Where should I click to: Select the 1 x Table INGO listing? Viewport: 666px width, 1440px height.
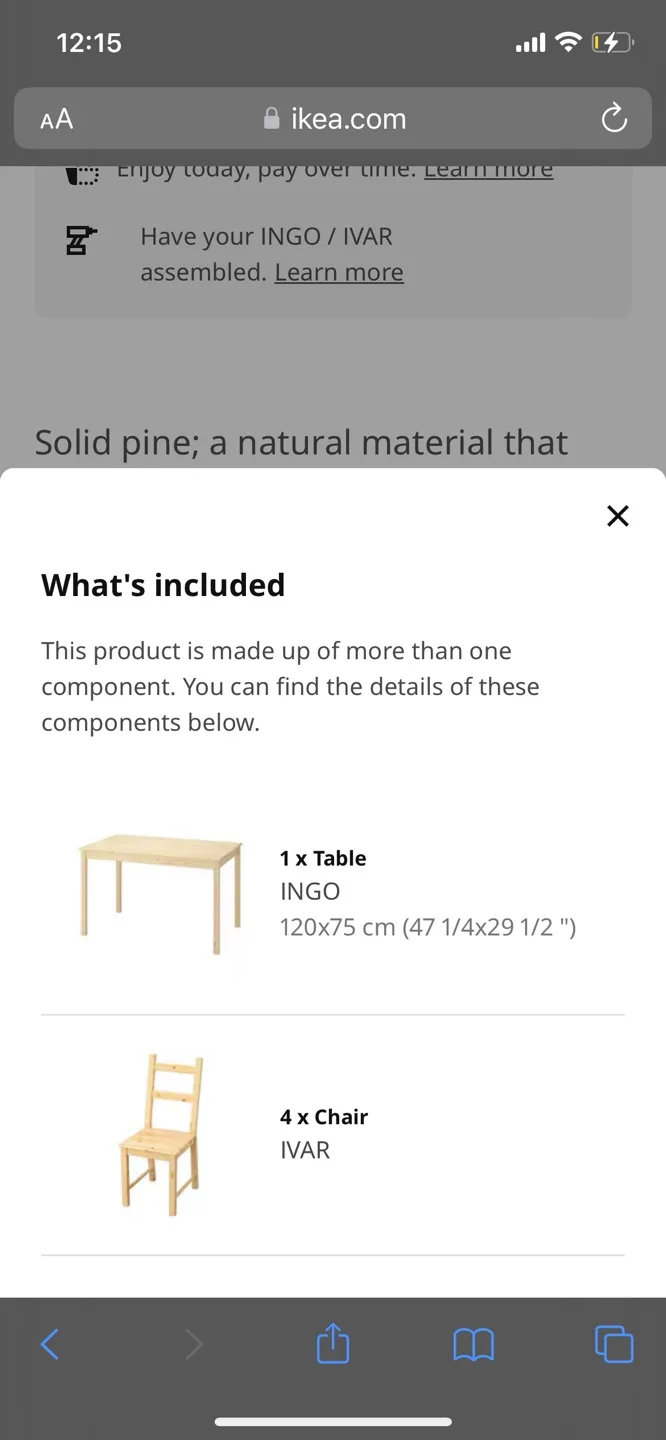(x=332, y=892)
